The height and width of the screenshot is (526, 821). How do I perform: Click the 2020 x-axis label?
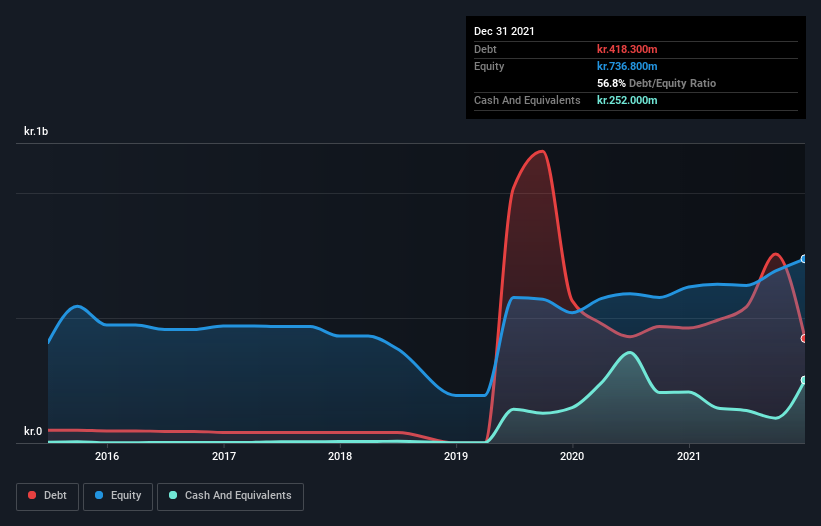[572, 456]
